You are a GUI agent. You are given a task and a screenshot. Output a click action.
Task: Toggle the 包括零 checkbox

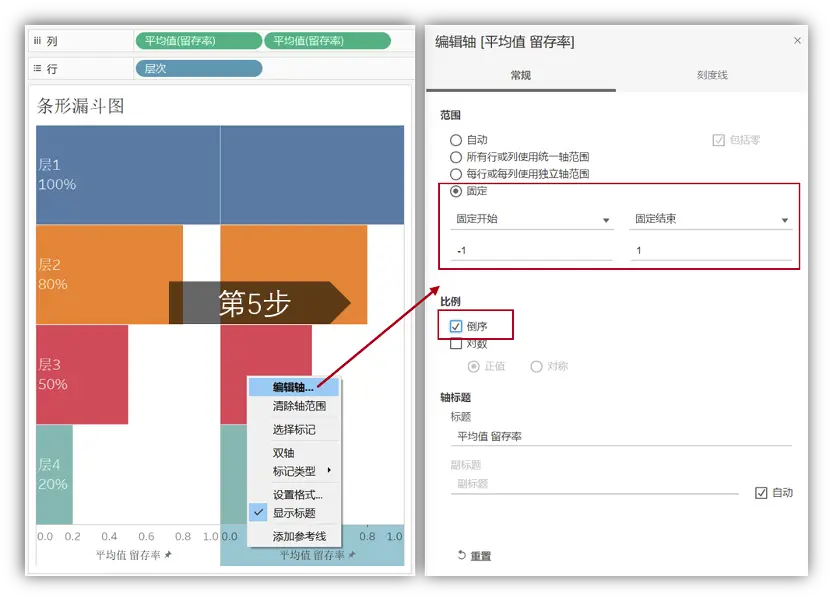click(x=719, y=140)
